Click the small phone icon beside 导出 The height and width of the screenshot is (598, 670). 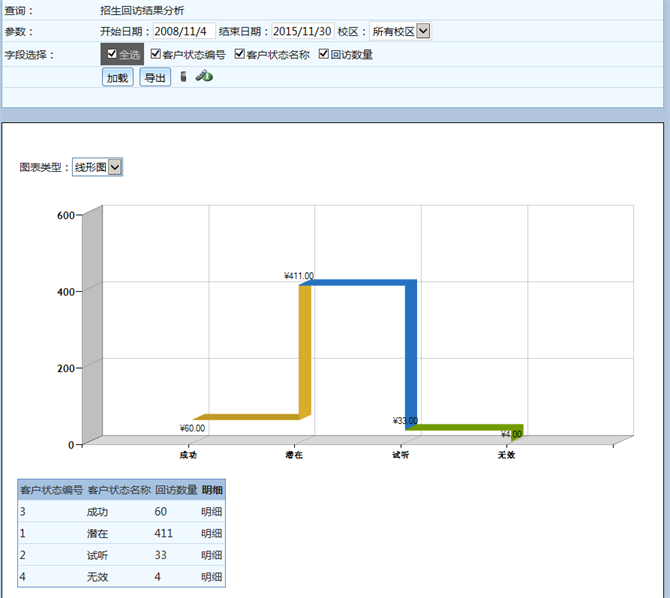(183, 76)
